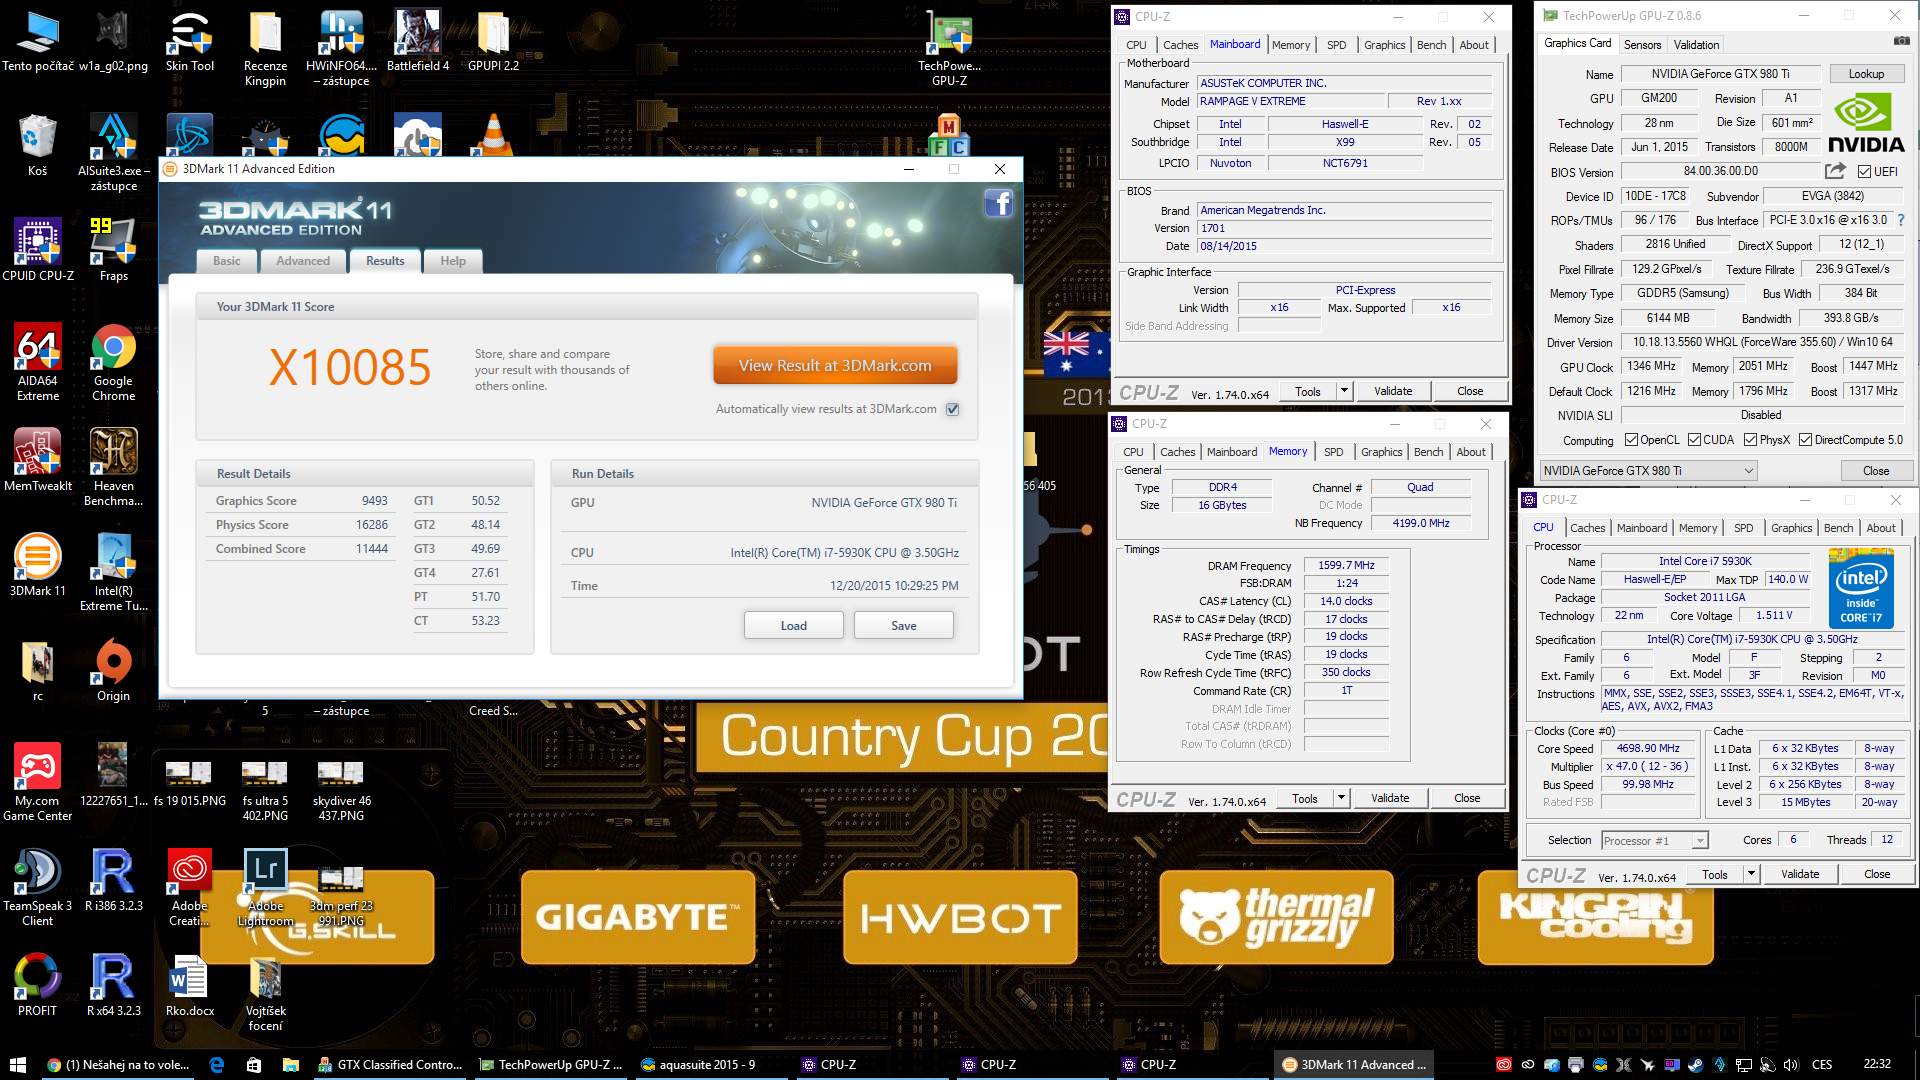
Task: Click Close in the CPU-Z Memory window
Action: (1467, 798)
